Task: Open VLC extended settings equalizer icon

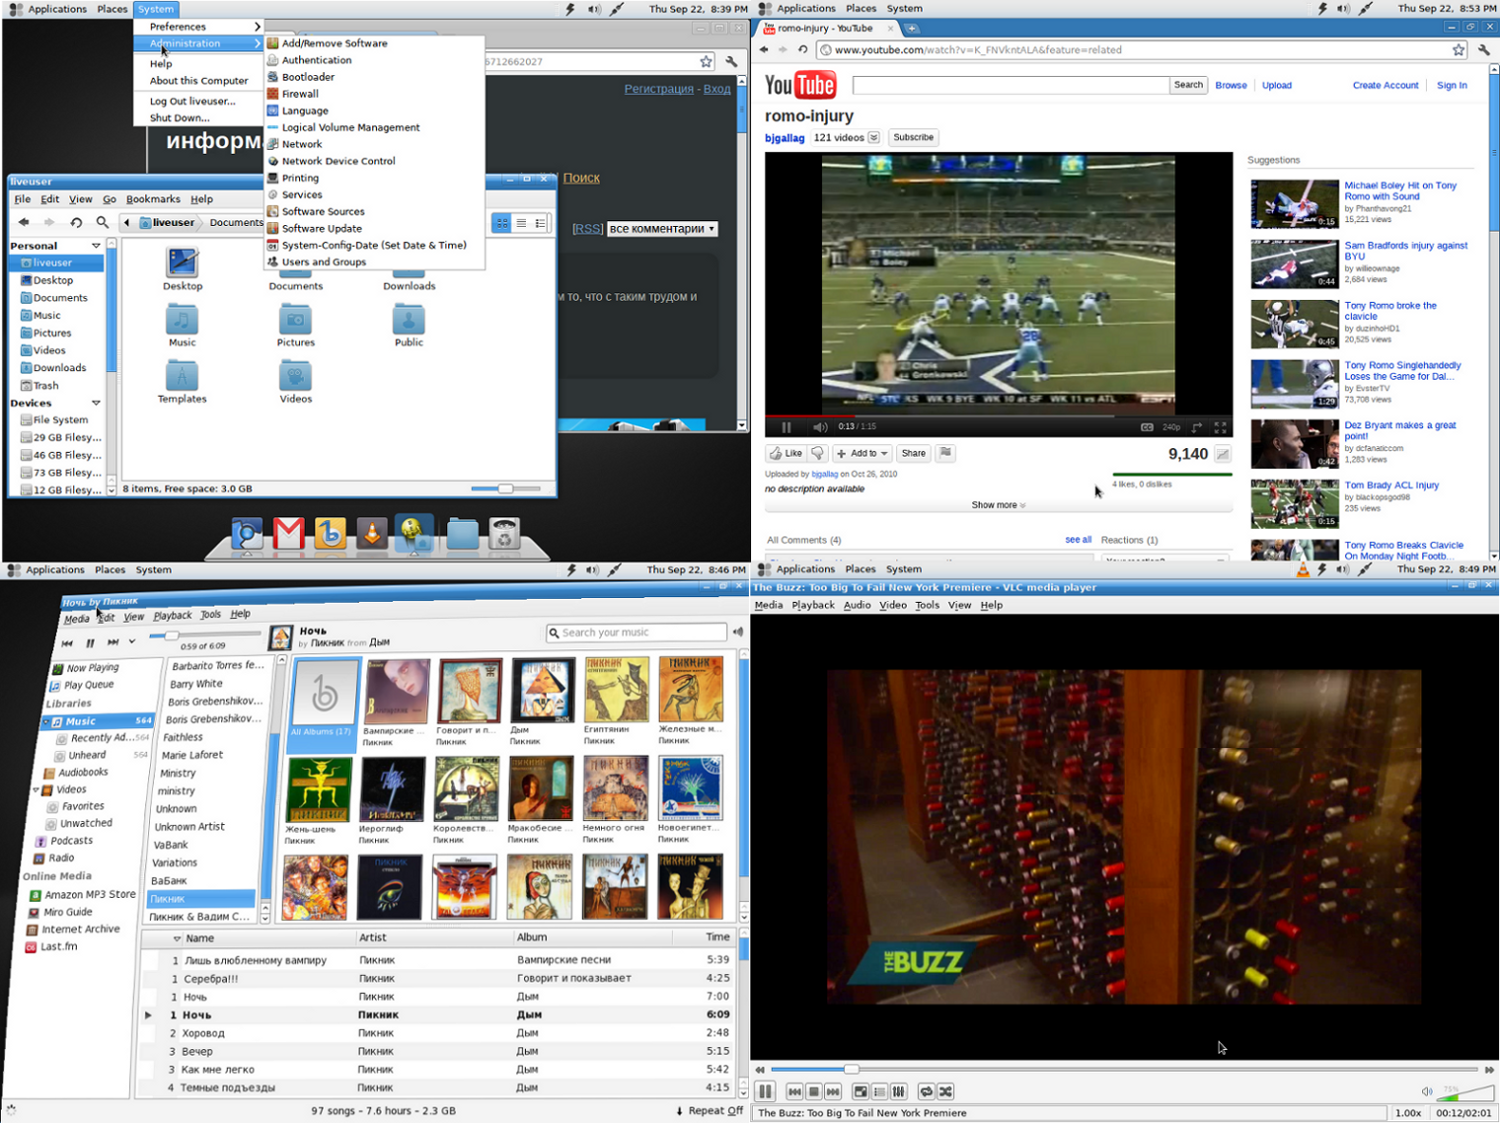Action: click(899, 1091)
